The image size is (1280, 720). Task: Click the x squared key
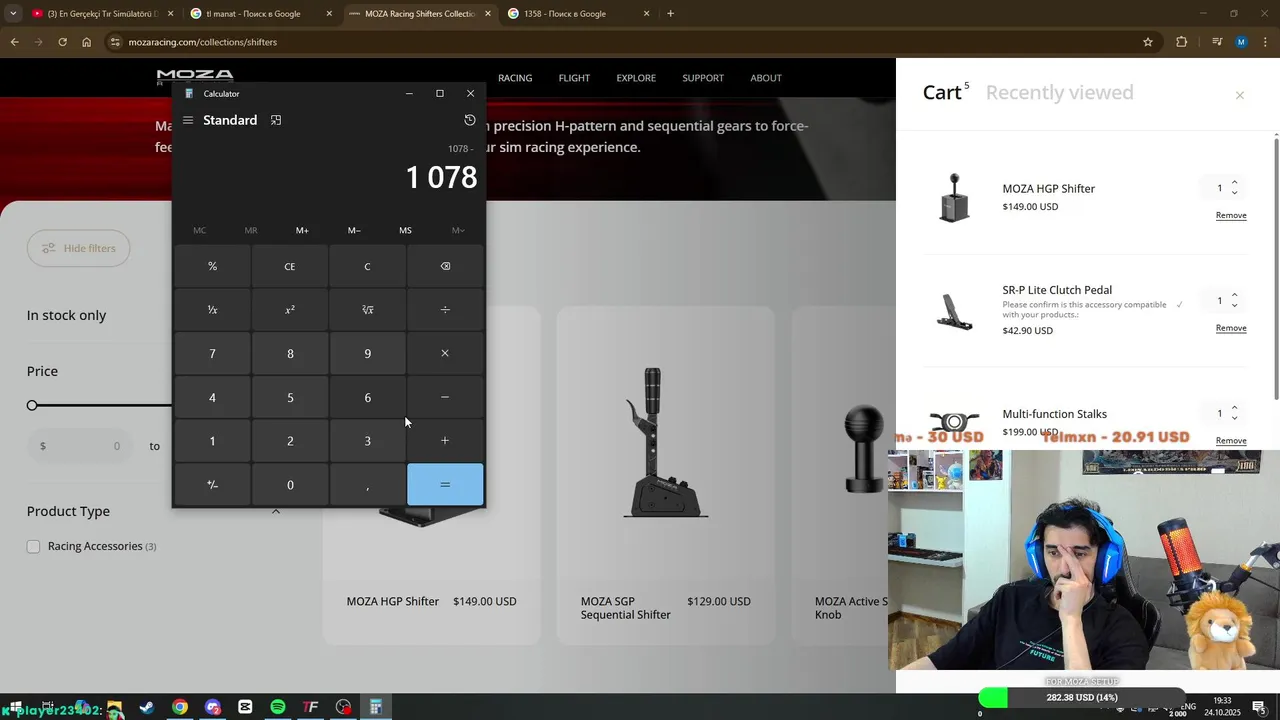tap(290, 310)
